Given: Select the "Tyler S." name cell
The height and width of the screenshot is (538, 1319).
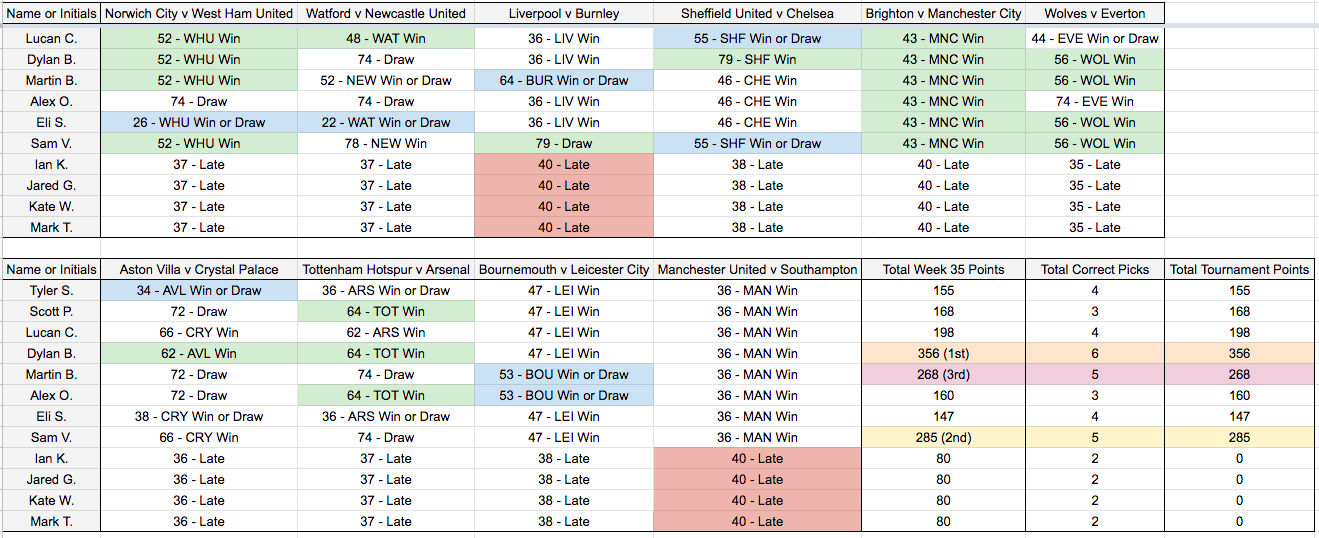Looking at the screenshot, I should click(x=51, y=291).
